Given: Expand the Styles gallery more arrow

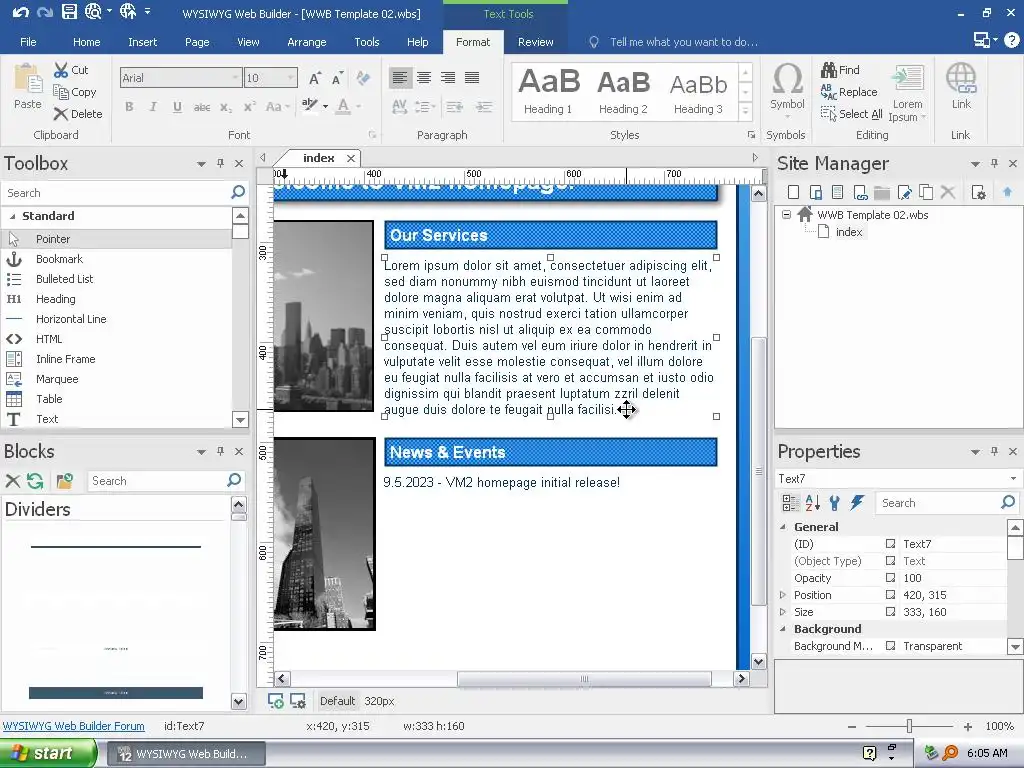Looking at the screenshot, I should [745, 112].
